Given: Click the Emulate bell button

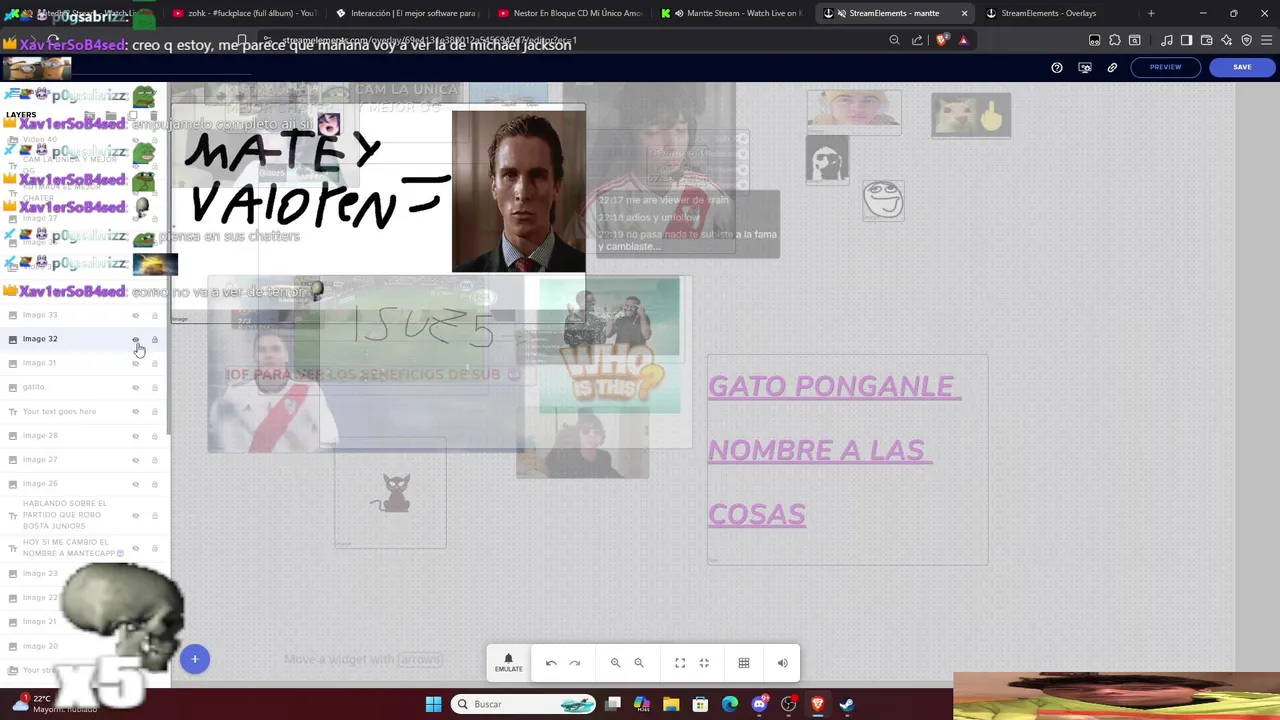Looking at the screenshot, I should coord(508,663).
